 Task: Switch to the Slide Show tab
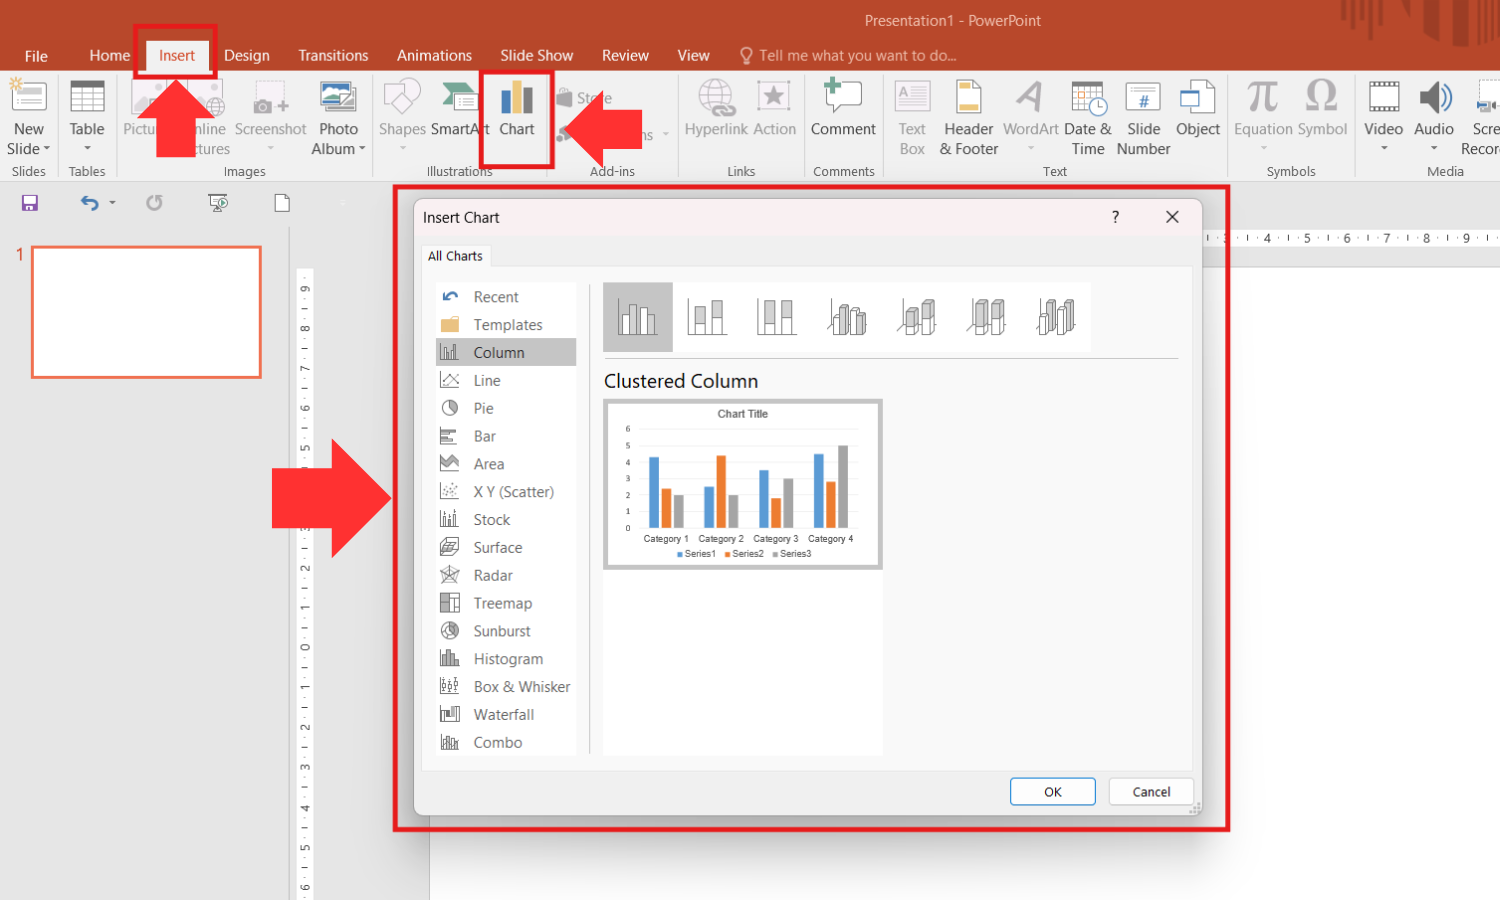pyautogui.click(x=537, y=56)
